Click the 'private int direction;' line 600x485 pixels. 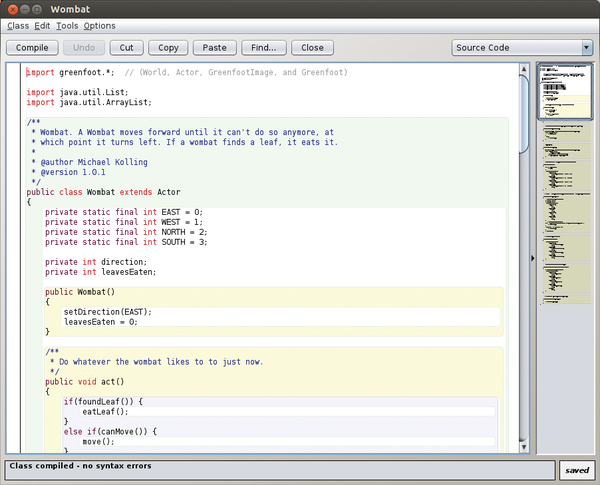coord(96,262)
